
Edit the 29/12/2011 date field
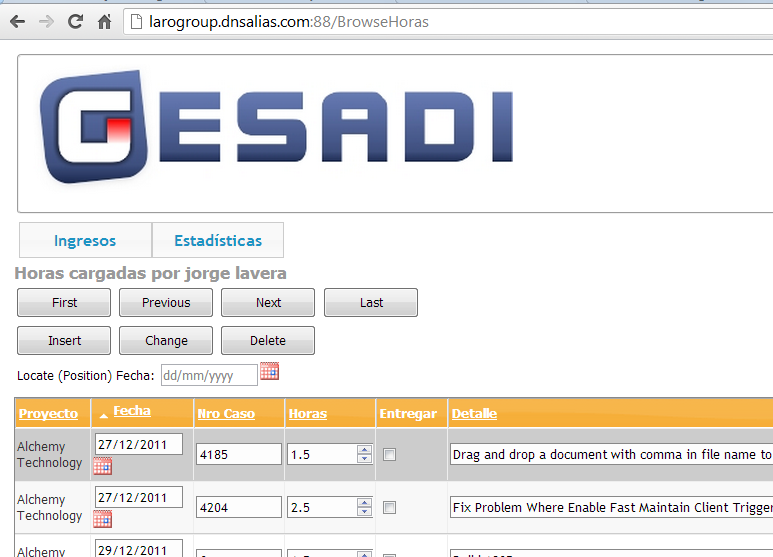139,549
